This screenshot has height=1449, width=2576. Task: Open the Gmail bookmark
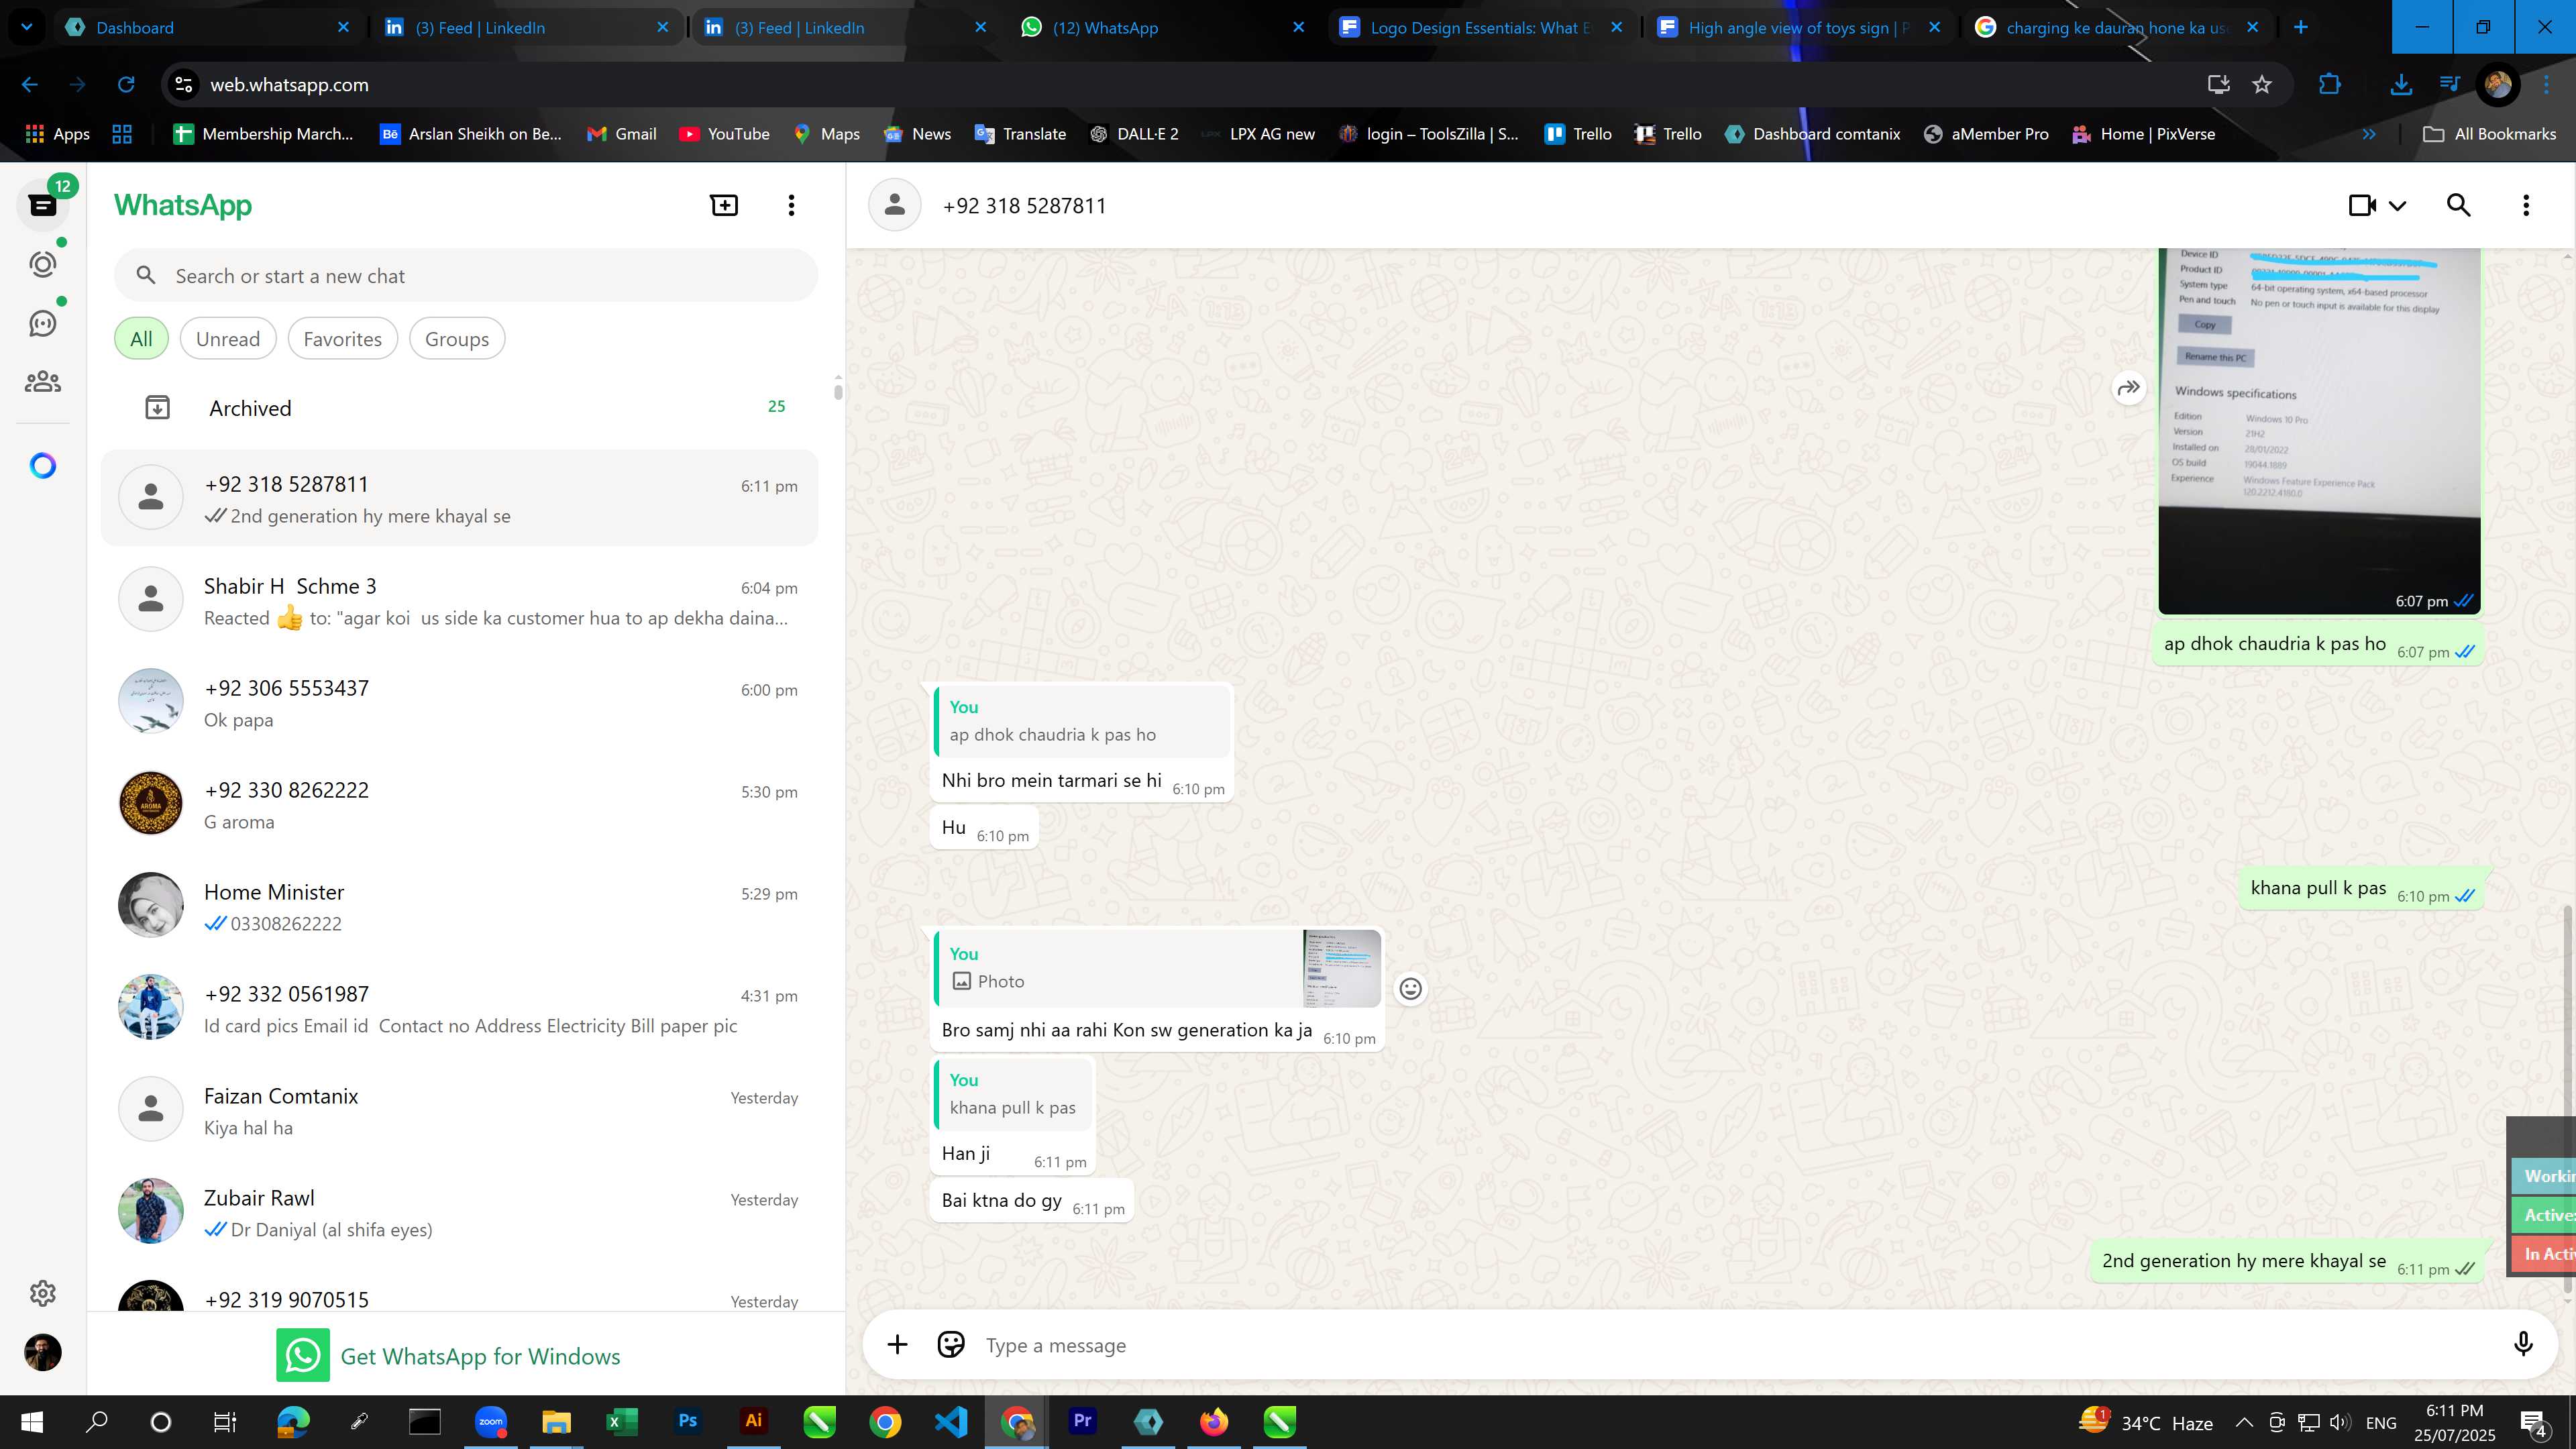coord(621,134)
